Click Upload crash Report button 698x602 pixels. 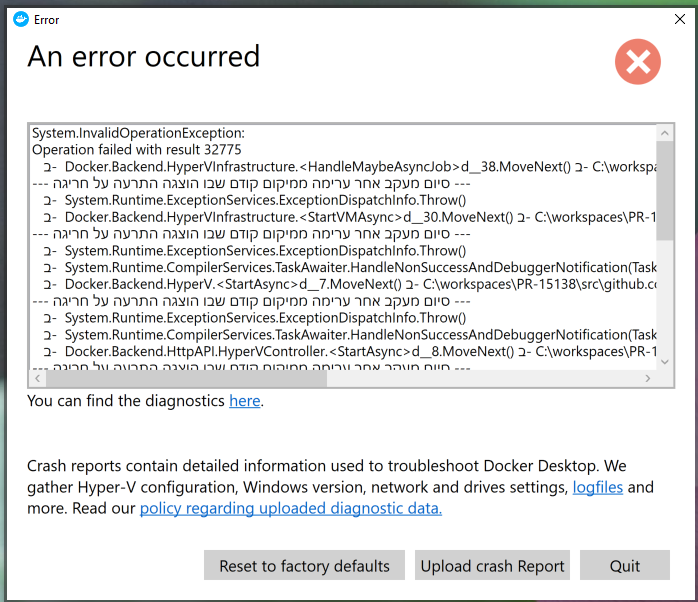coord(492,565)
